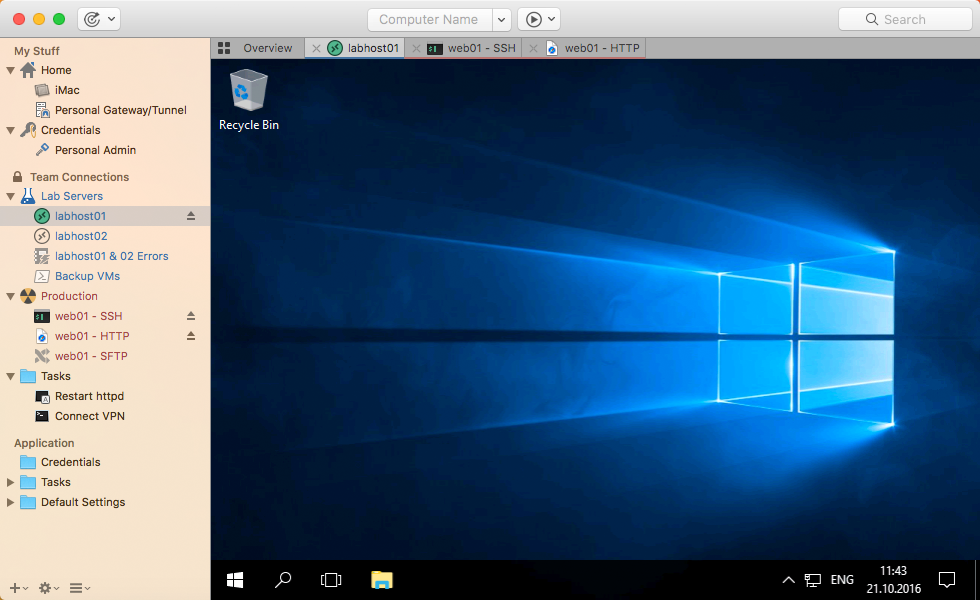980x600 pixels.
Task: Collapse the Production group
Action: coord(11,297)
